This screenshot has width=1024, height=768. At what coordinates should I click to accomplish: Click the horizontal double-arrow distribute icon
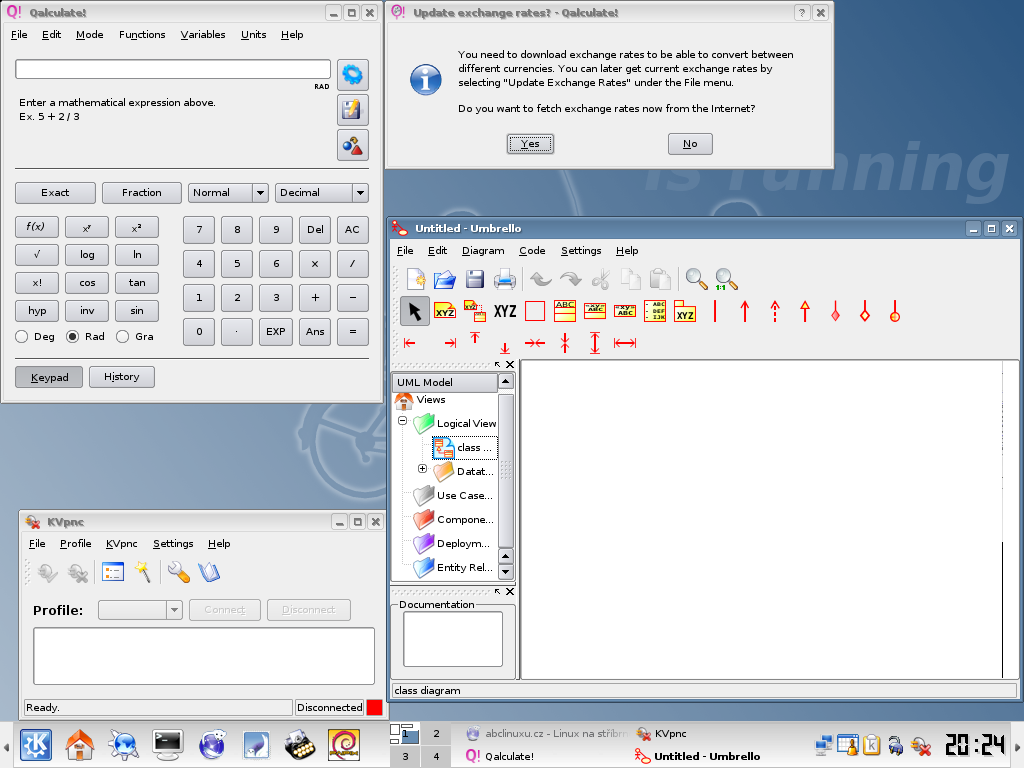(625, 343)
